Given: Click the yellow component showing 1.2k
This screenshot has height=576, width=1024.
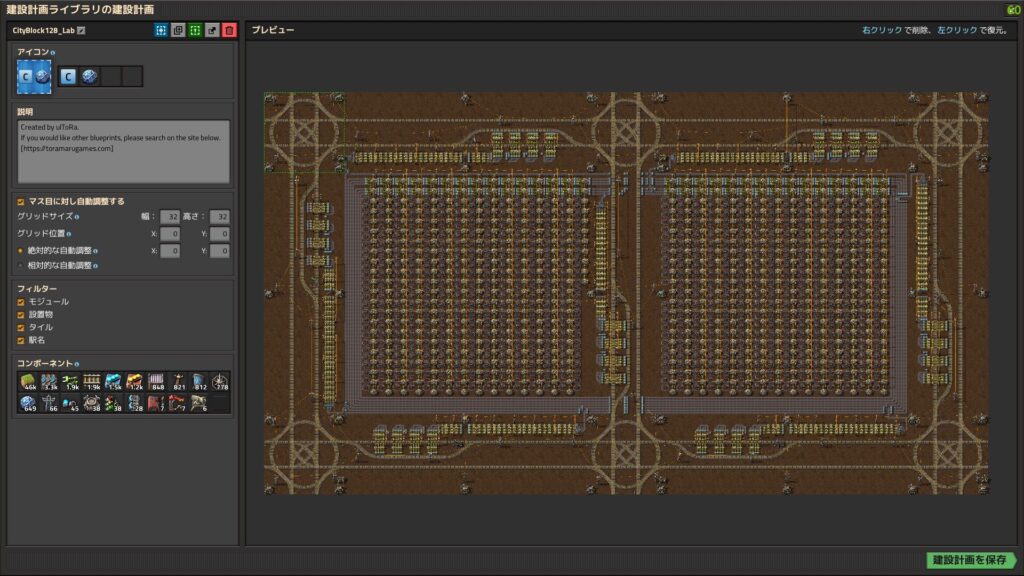Looking at the screenshot, I should pos(135,382).
